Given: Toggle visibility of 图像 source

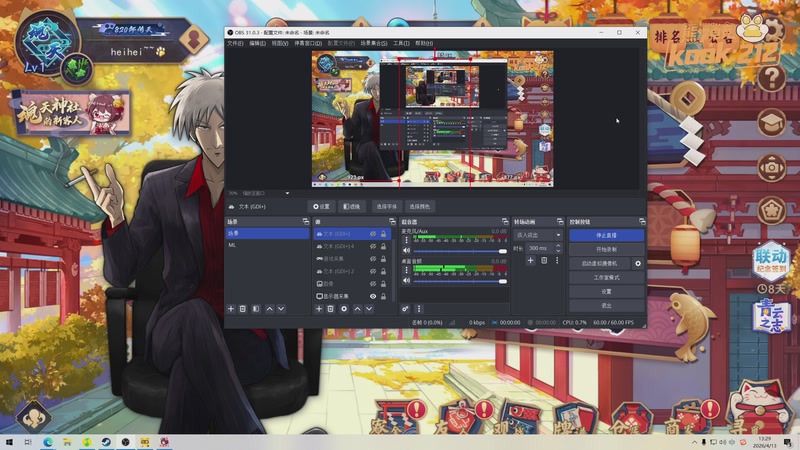Looking at the screenshot, I should click(373, 284).
